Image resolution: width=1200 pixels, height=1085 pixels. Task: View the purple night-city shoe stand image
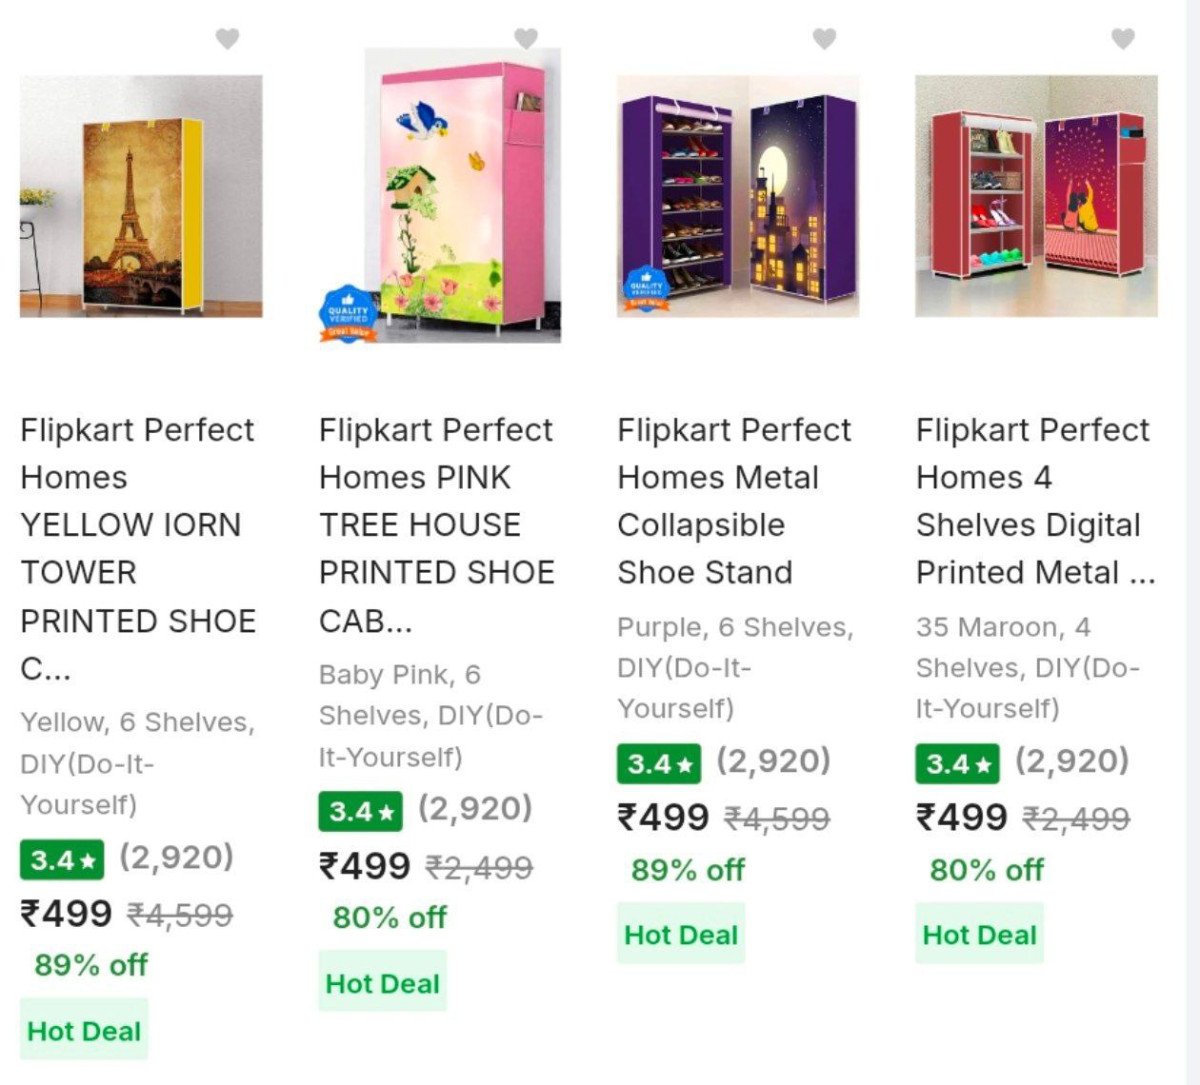pos(738,196)
